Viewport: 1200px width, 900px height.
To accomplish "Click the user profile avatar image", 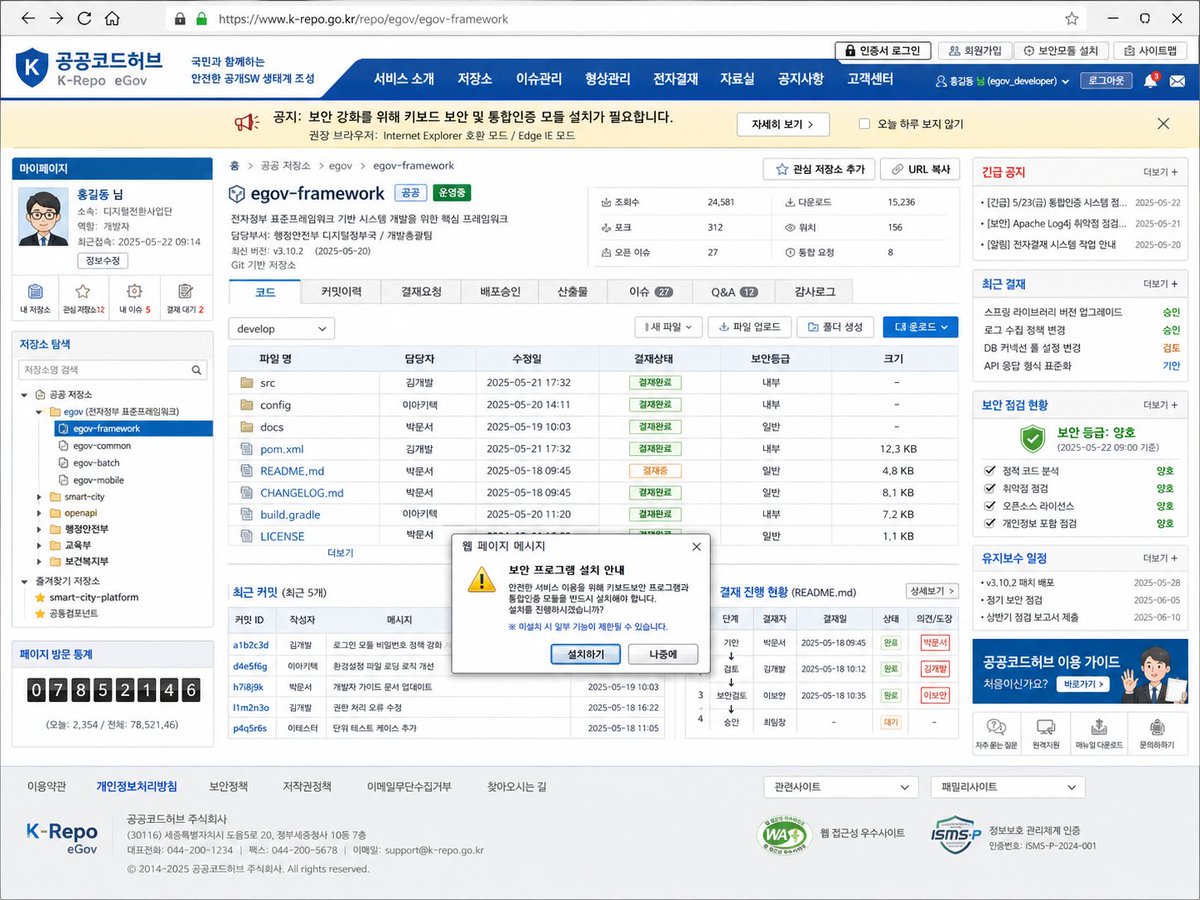I will pos(42,219).
